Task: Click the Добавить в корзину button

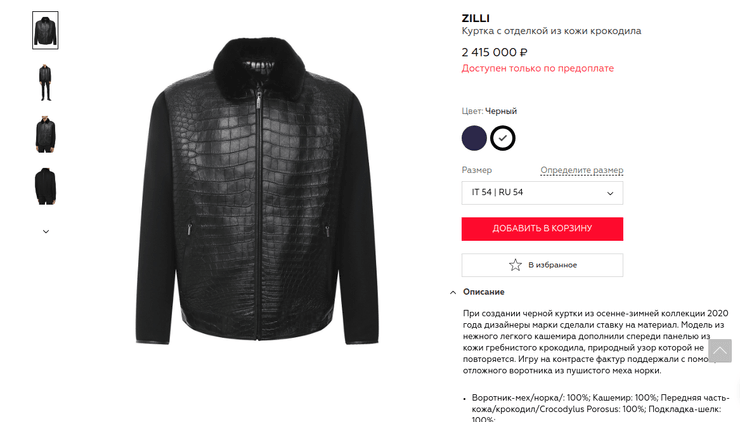Action: pyautogui.click(x=542, y=228)
